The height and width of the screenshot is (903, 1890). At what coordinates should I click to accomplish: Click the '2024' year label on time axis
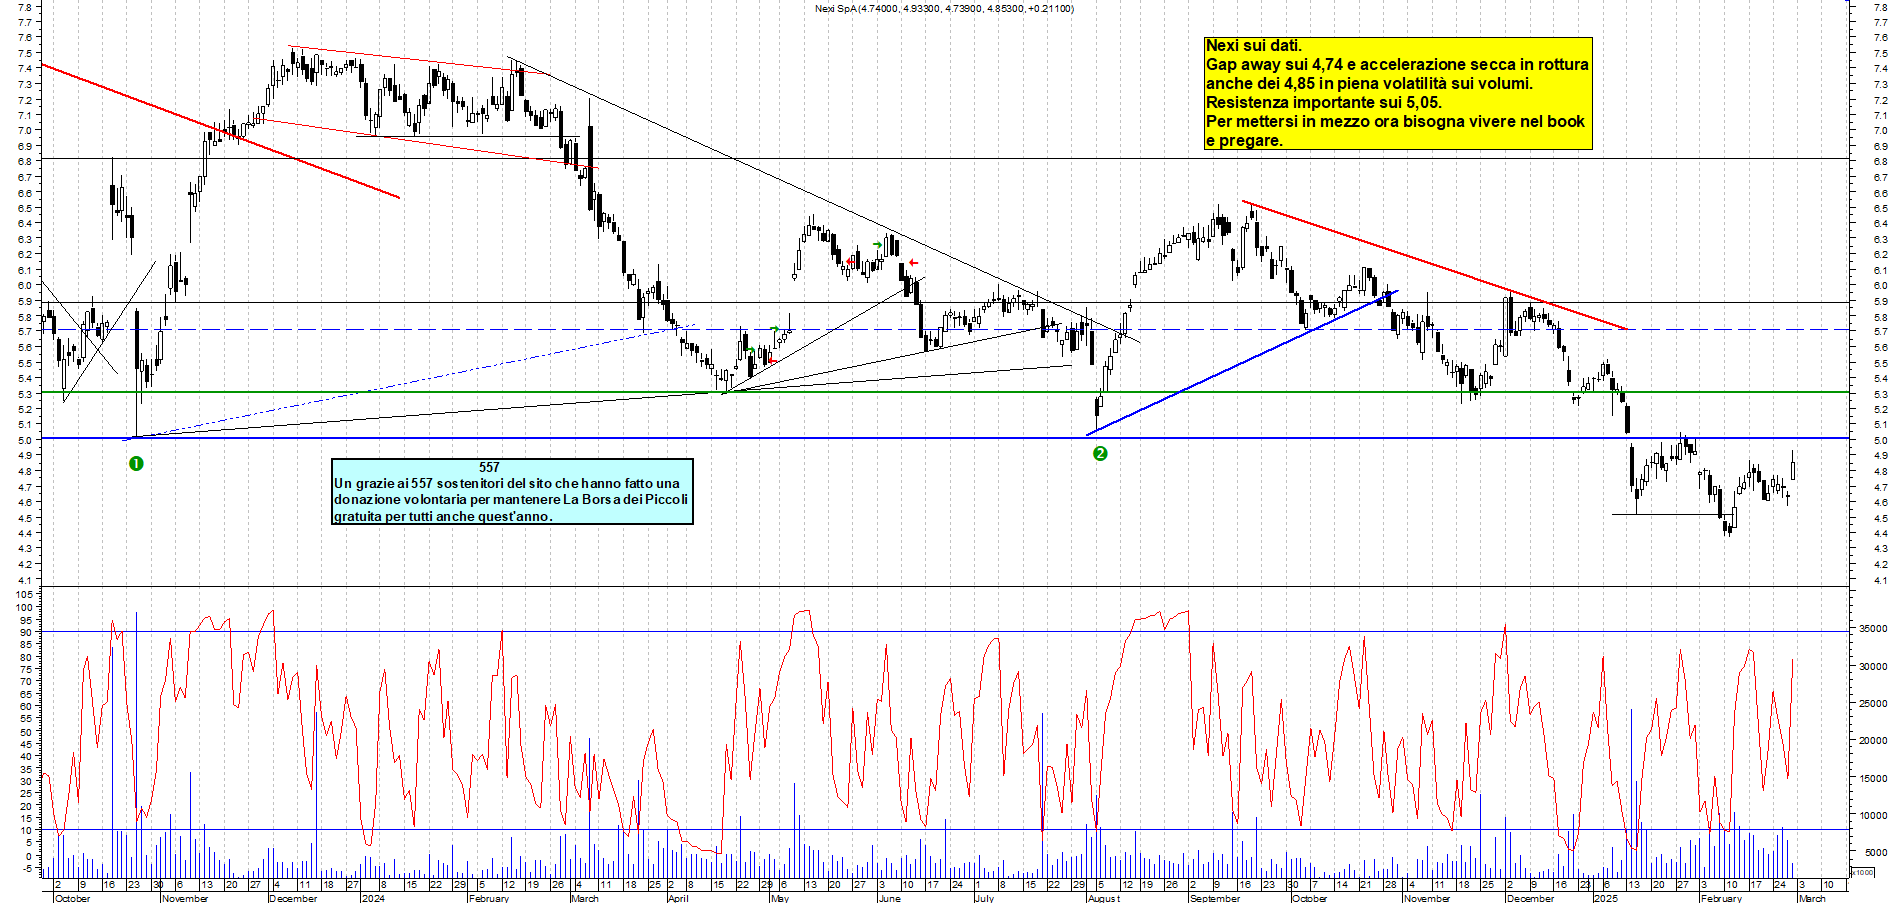[x=373, y=898]
